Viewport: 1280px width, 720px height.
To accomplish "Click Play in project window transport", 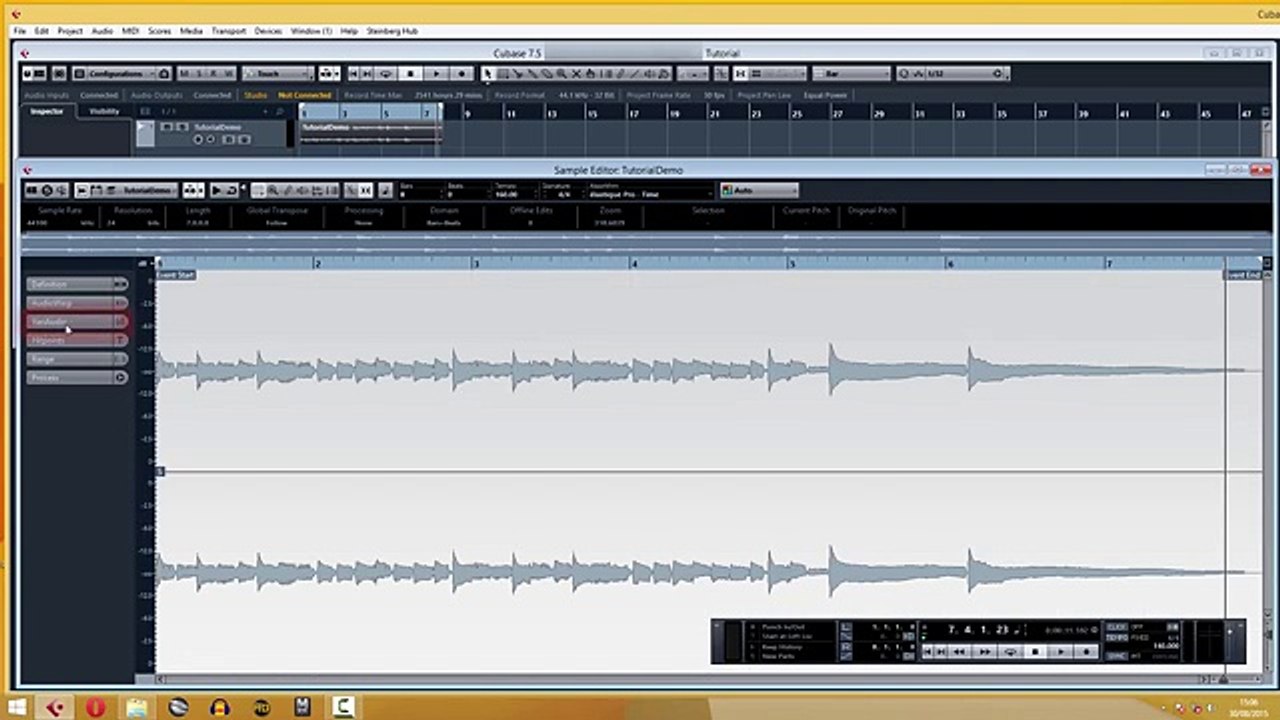I will click(435, 73).
